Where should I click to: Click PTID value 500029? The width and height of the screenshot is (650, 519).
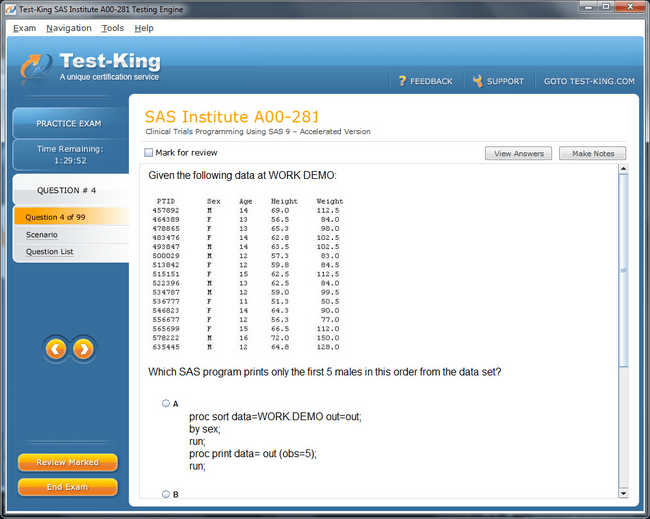(166, 256)
